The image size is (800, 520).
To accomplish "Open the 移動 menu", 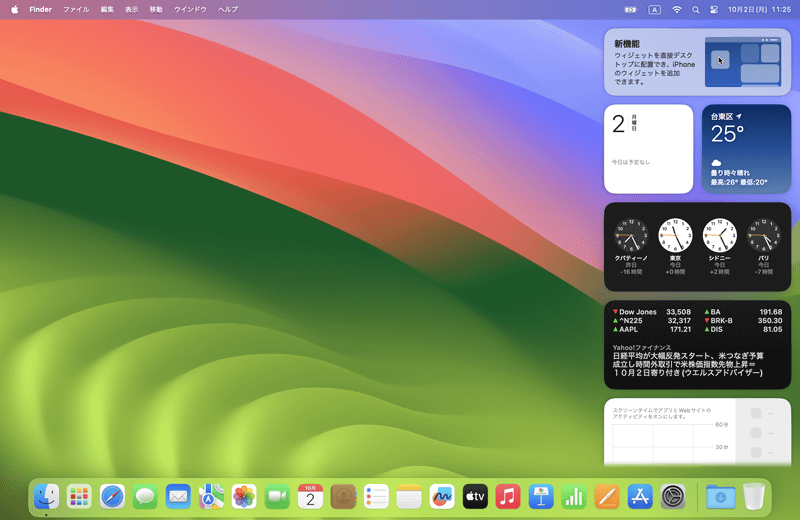I will point(156,9).
